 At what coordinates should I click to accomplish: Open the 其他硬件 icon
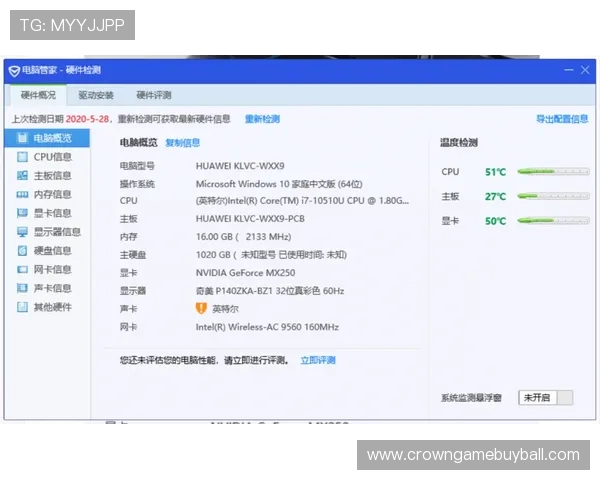coord(23,307)
